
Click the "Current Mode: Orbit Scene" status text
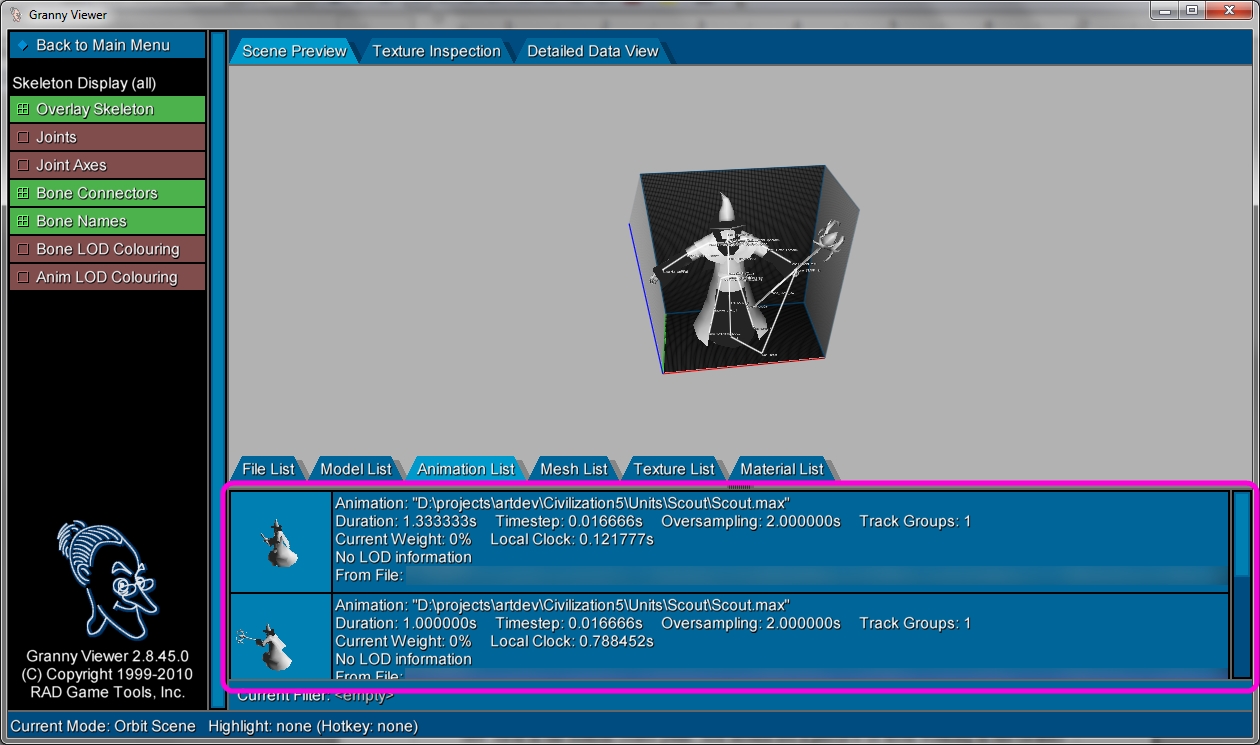click(x=103, y=726)
